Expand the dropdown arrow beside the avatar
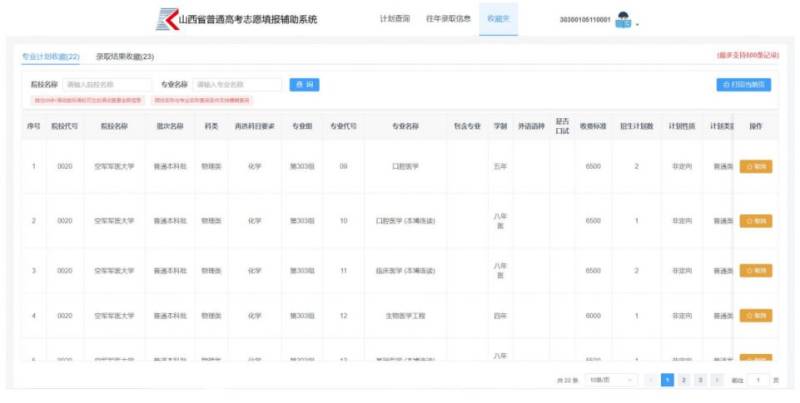 point(638,24)
